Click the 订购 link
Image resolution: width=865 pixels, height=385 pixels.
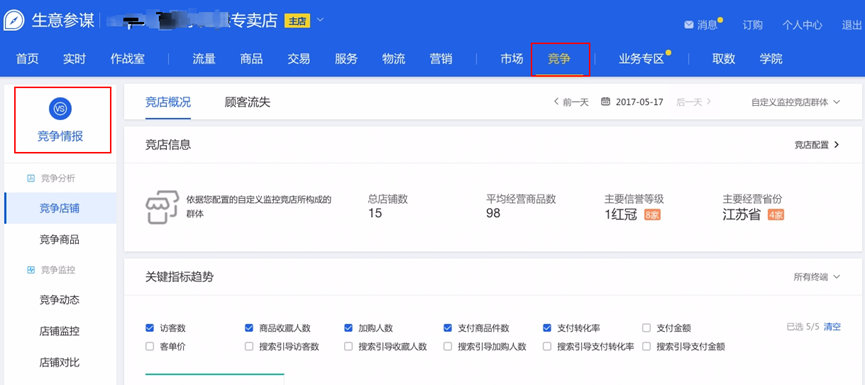point(752,25)
